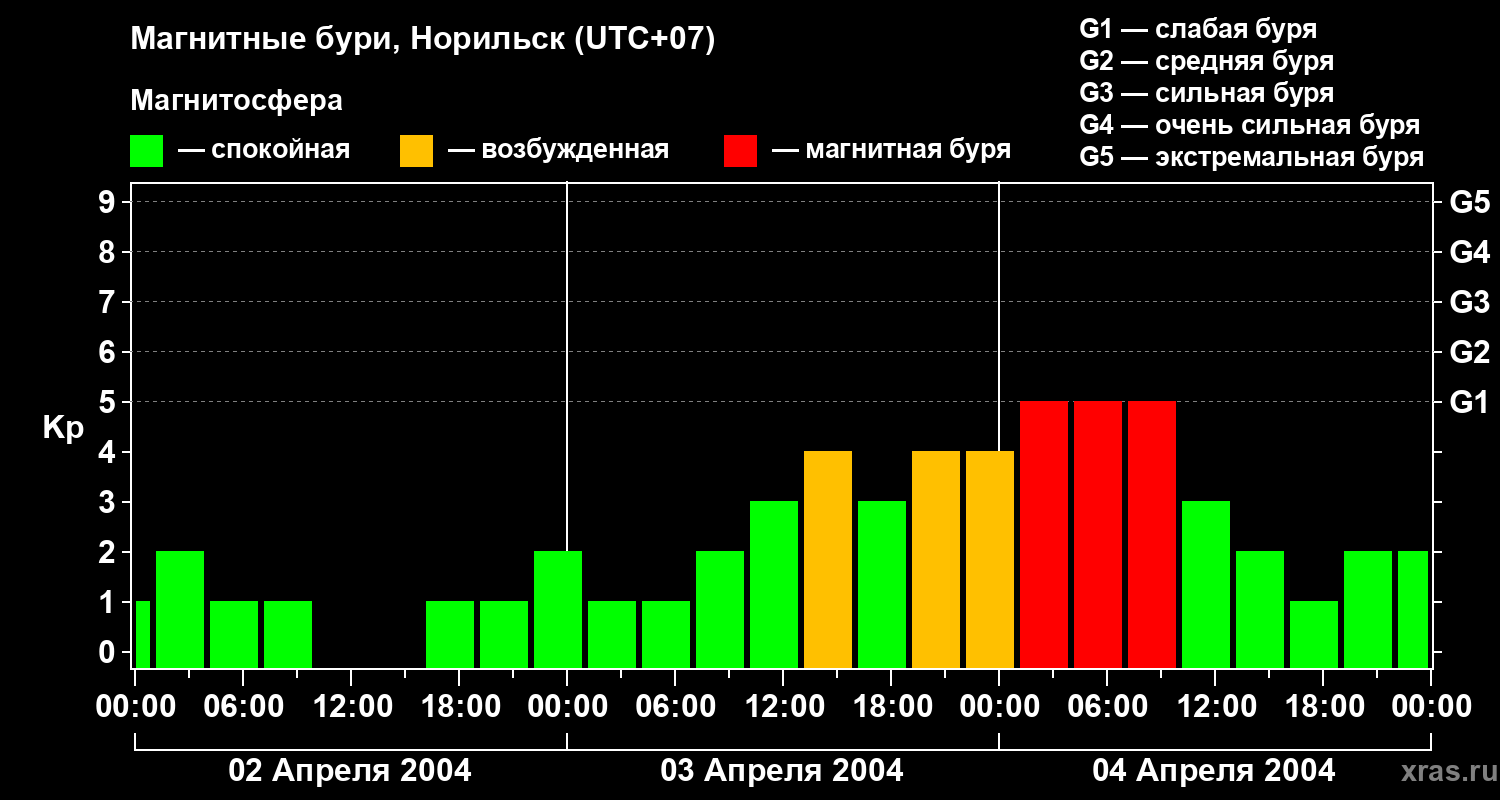Click the '02 Апреля 2004' date label
The width and height of the screenshot is (1500, 800).
coord(350,771)
